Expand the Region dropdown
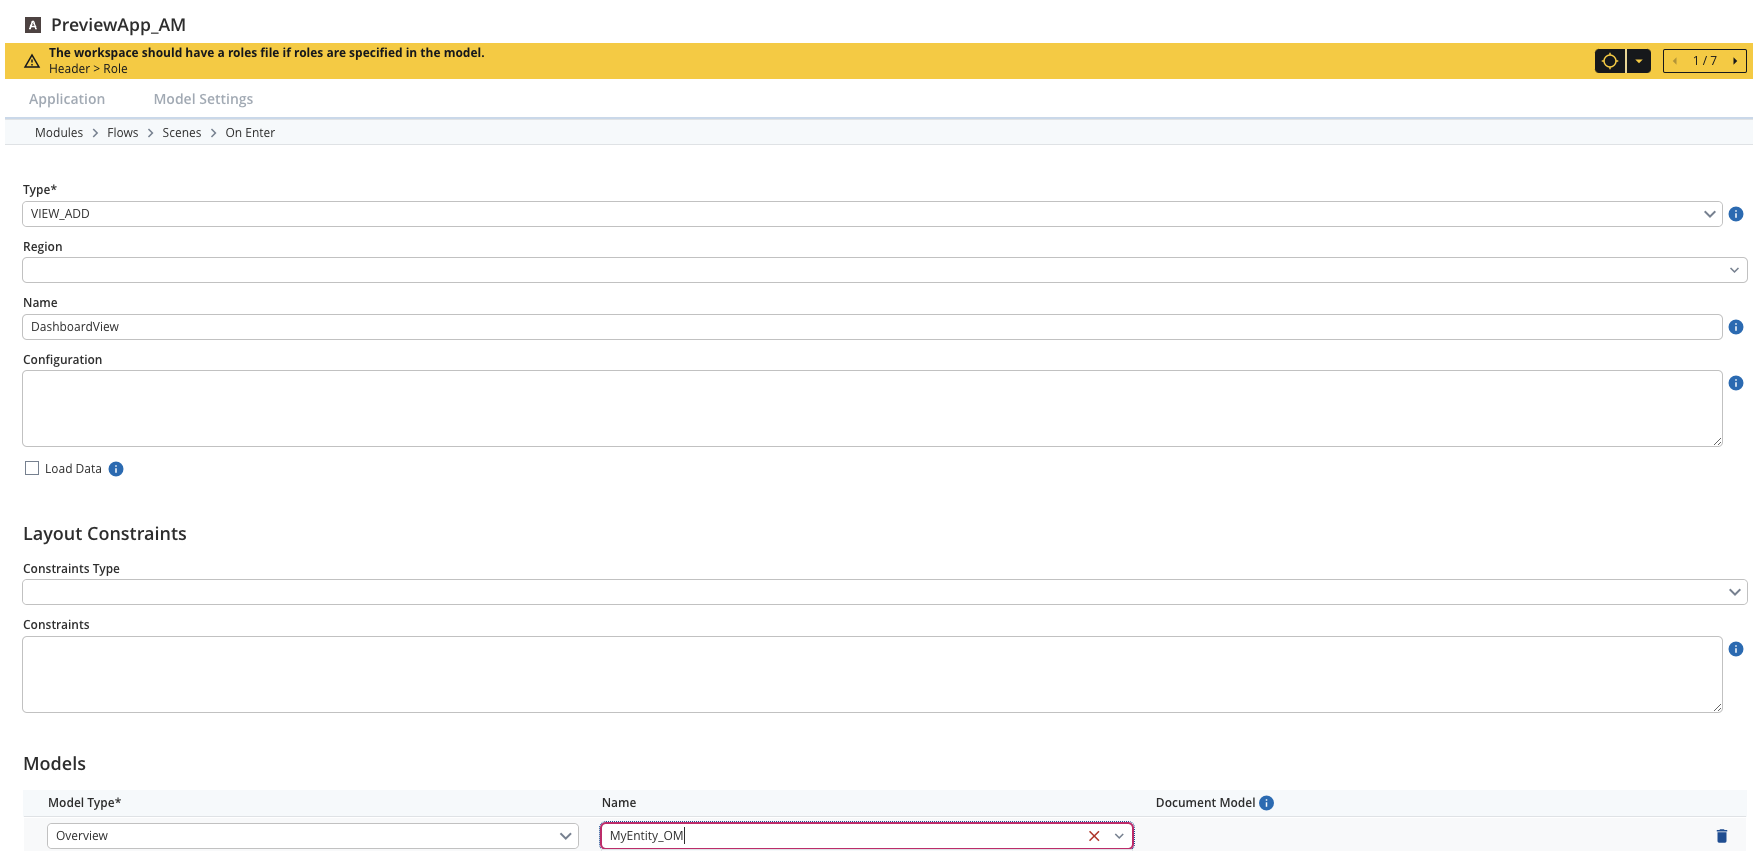 point(884,270)
